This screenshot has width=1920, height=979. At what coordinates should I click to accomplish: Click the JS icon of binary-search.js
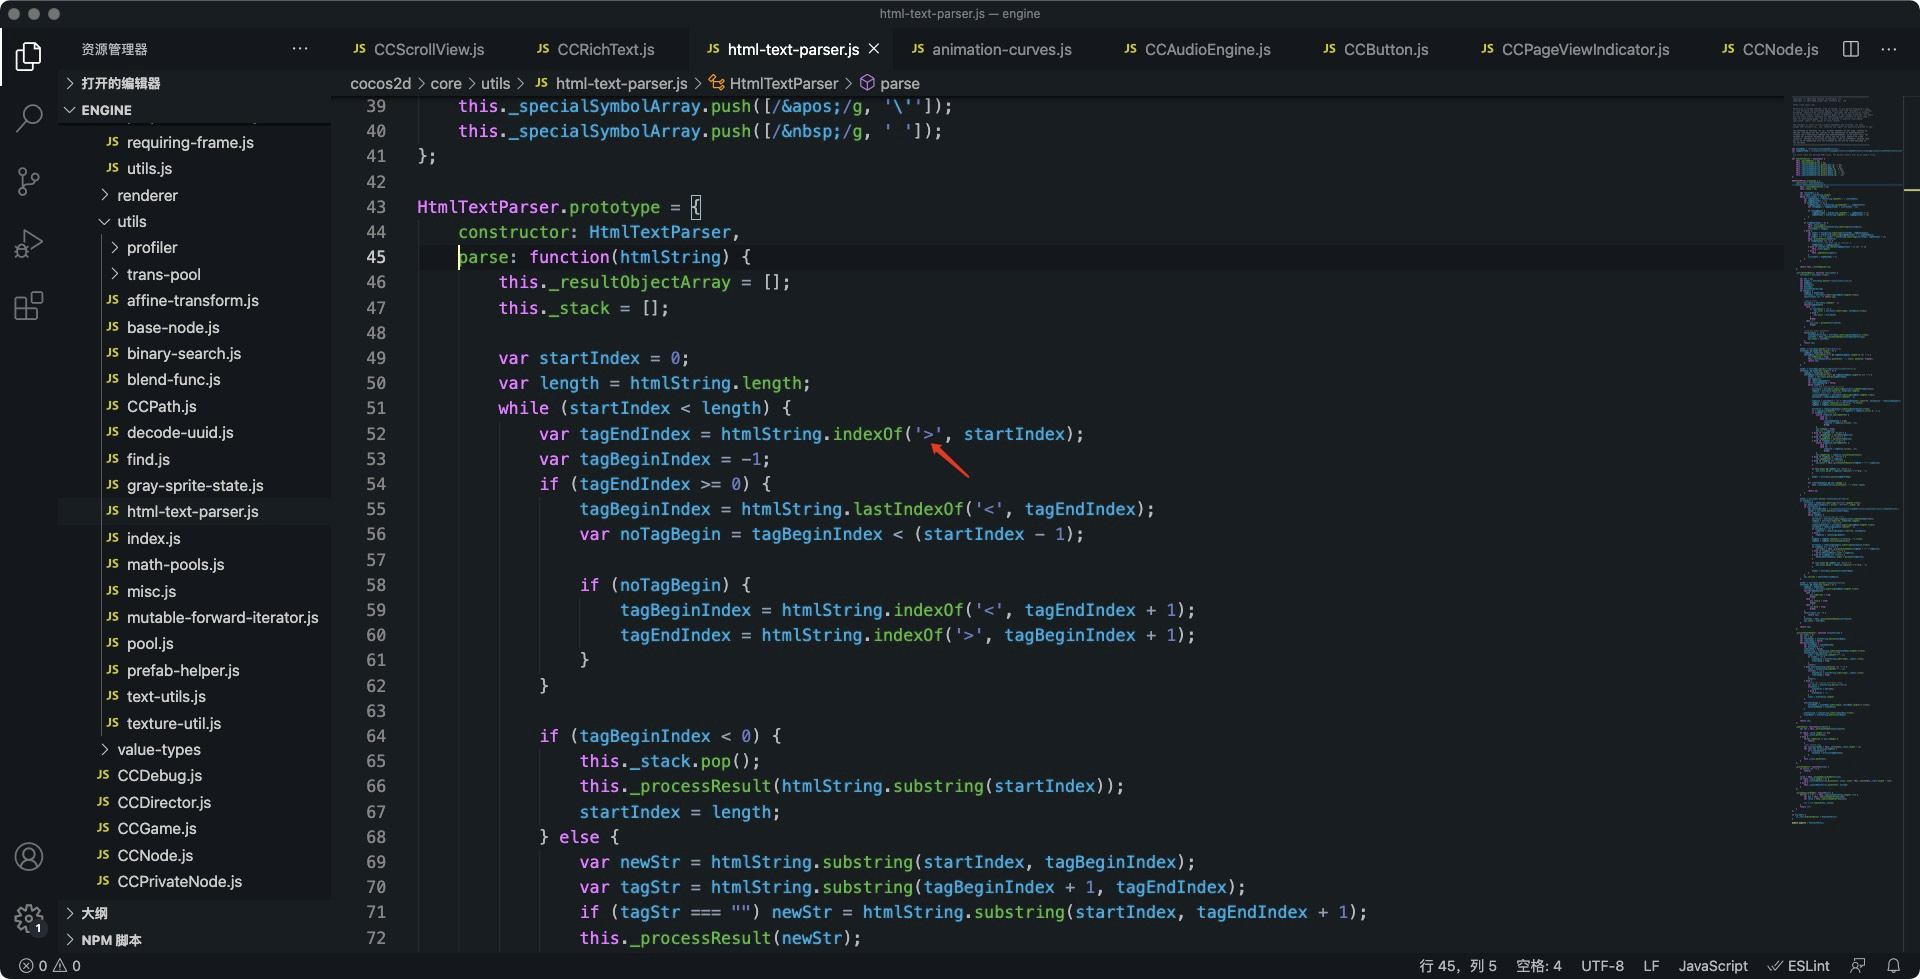[112, 353]
